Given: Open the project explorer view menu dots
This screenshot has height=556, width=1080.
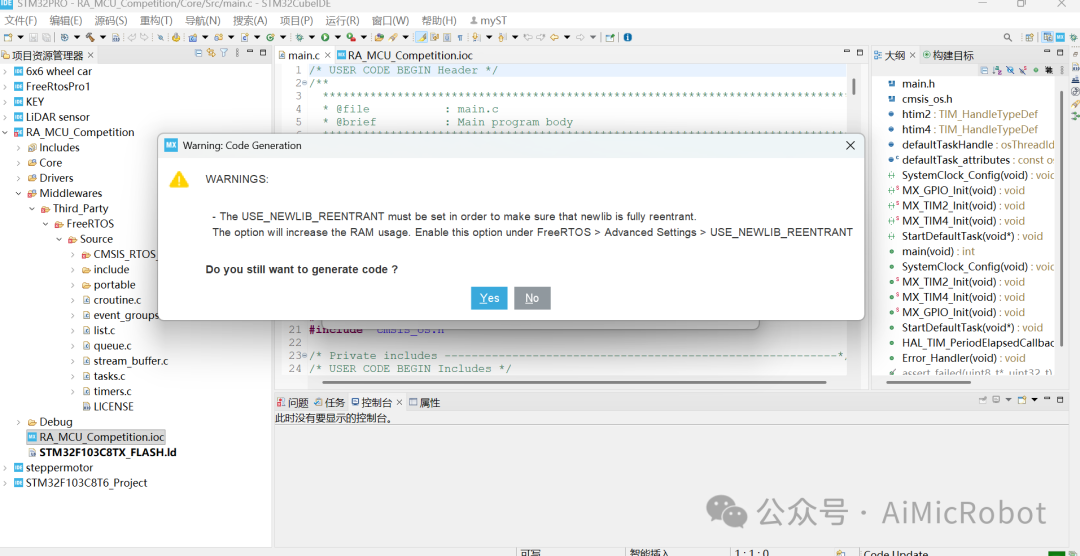Looking at the screenshot, I should pyautogui.click(x=237, y=53).
